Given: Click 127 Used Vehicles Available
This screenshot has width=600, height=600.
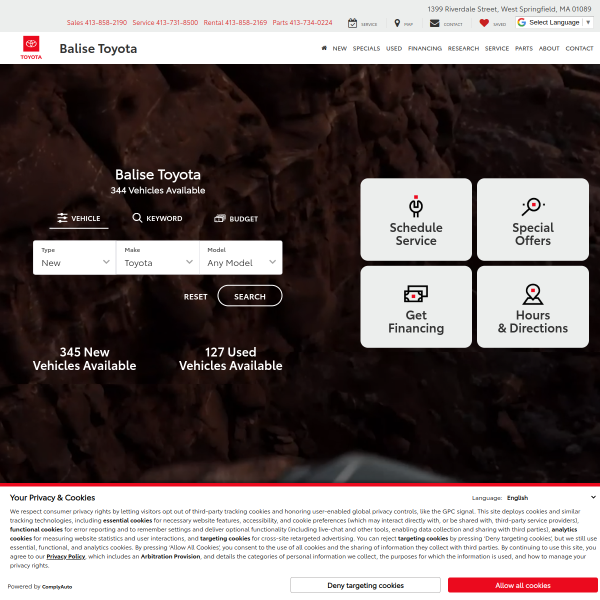Looking at the screenshot, I should coord(231,359).
